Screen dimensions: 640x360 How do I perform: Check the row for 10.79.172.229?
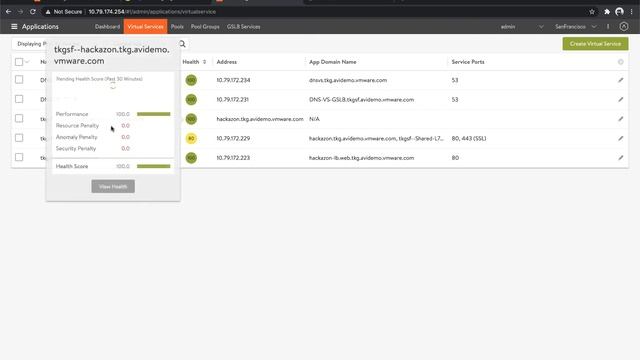pyautogui.click(x=19, y=138)
